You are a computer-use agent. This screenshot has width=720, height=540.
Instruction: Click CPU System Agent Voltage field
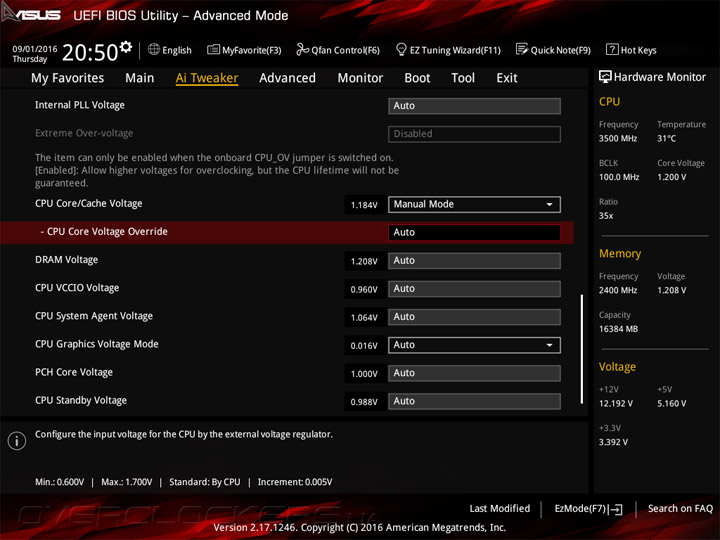tap(474, 317)
